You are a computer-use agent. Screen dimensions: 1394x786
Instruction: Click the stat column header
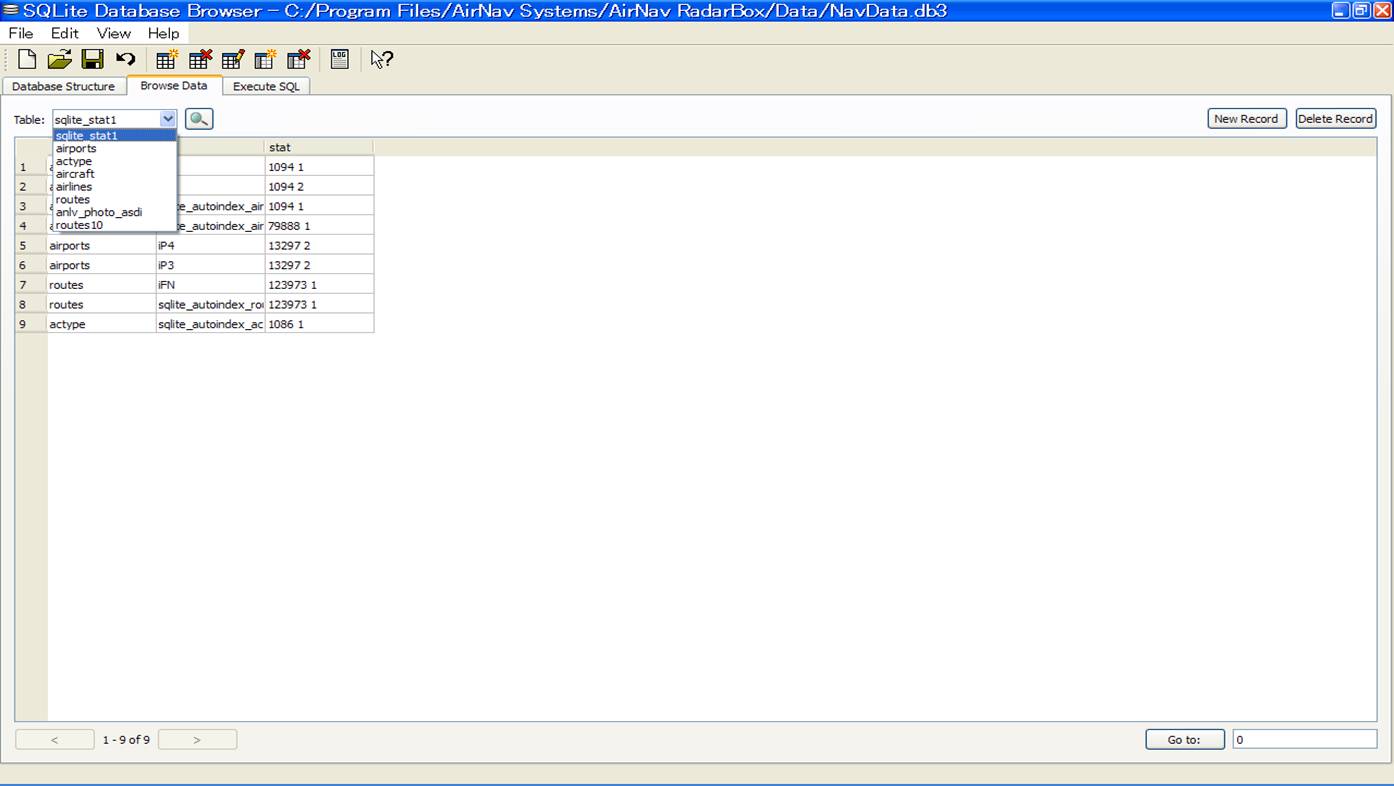(319, 147)
